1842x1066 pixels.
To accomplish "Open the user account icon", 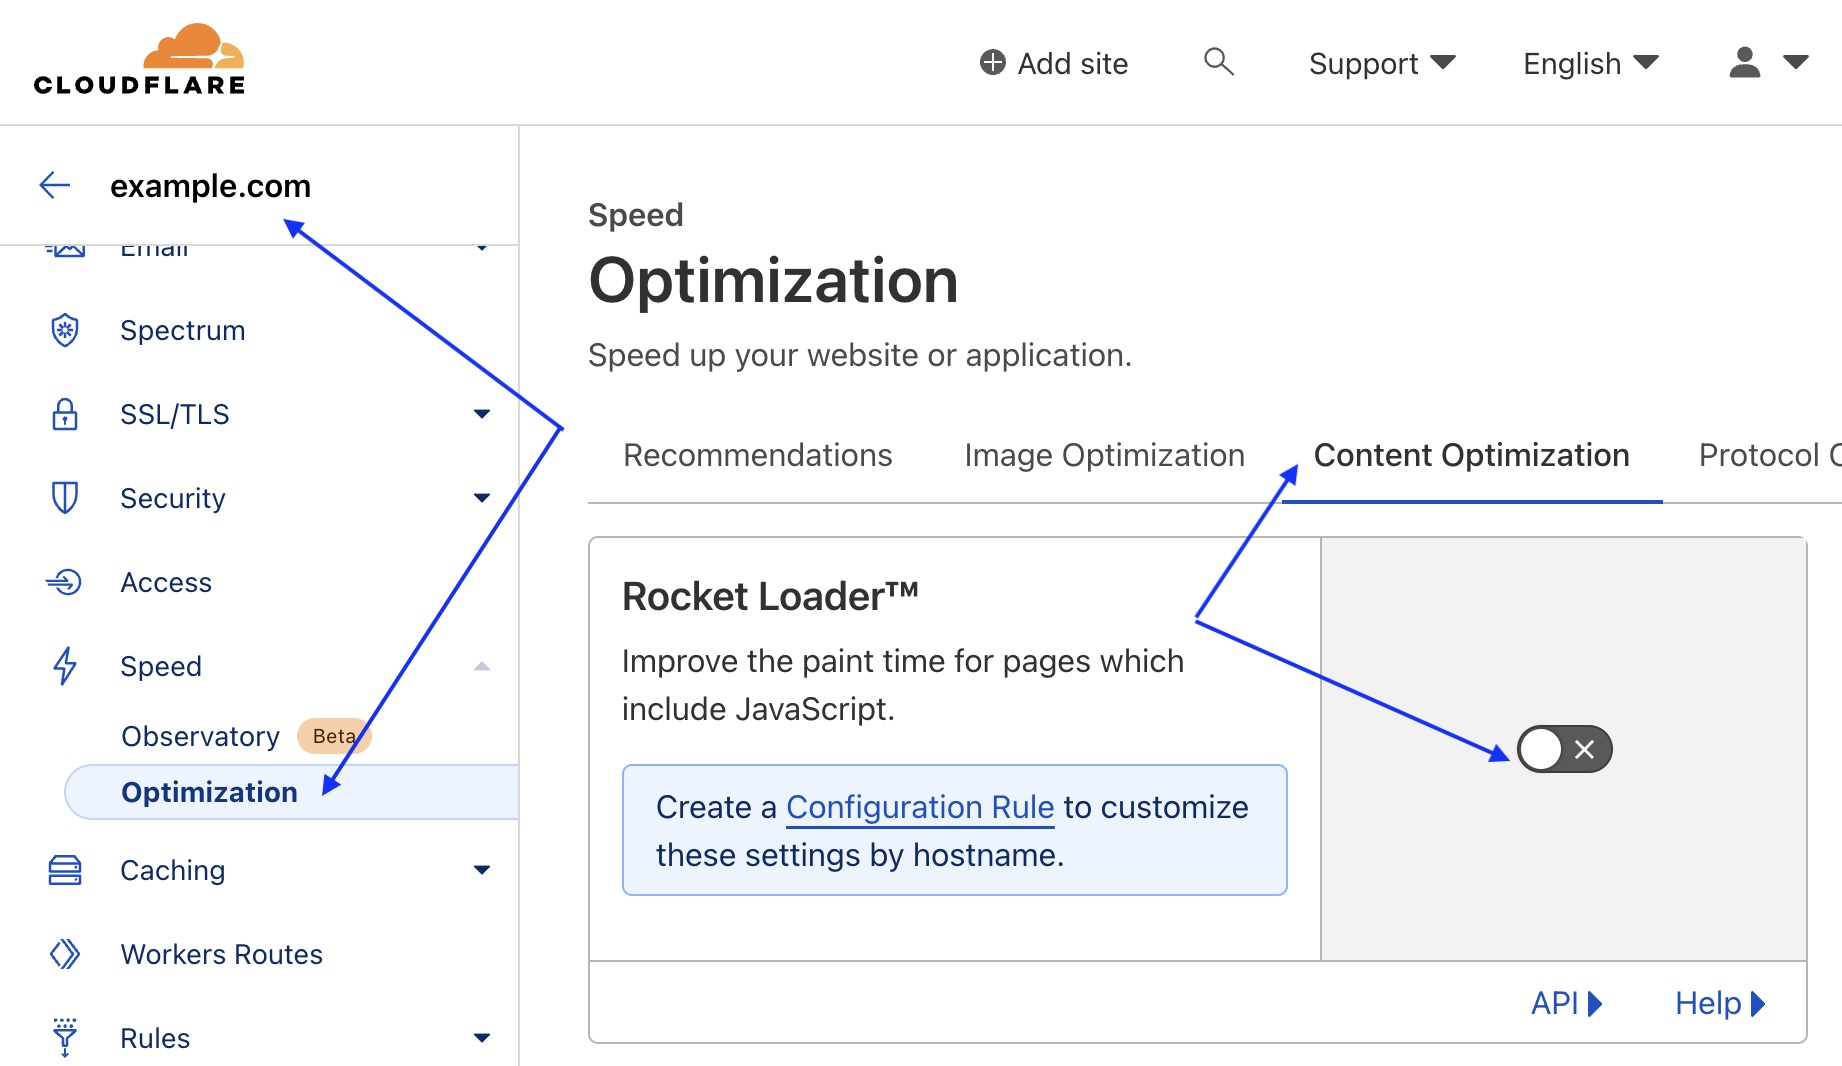I will point(1744,62).
